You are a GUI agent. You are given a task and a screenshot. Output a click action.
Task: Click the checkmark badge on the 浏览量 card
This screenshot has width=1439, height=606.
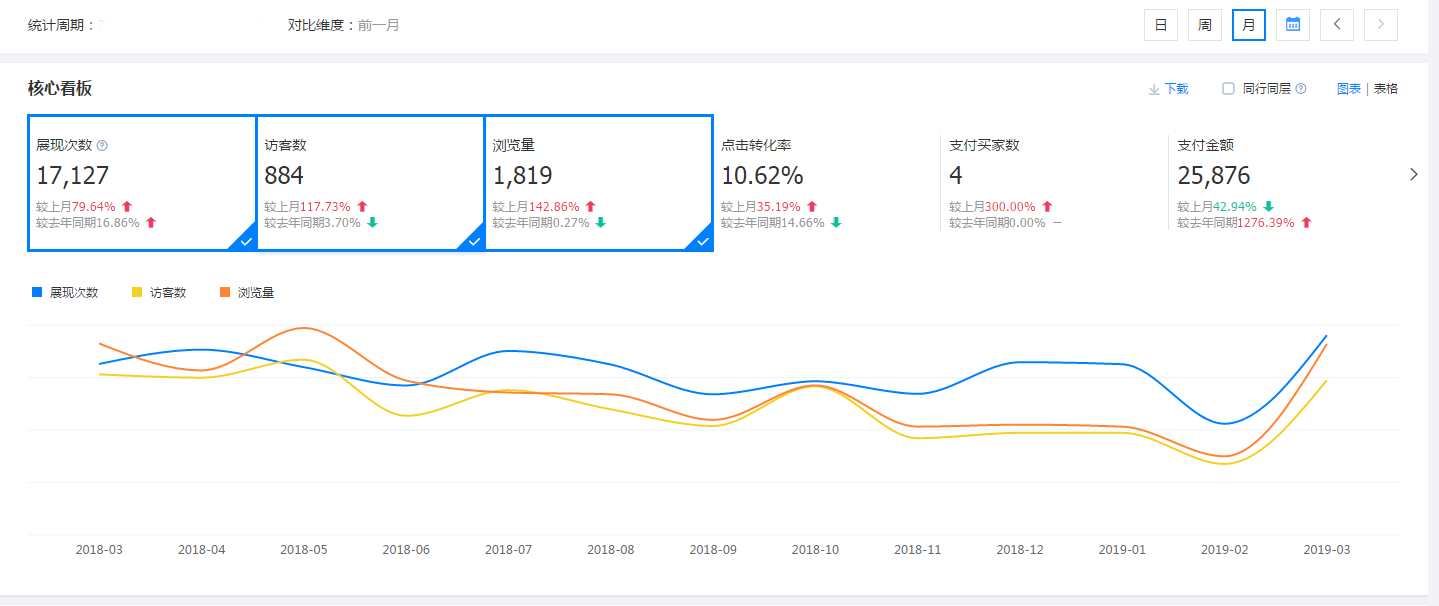[x=703, y=241]
